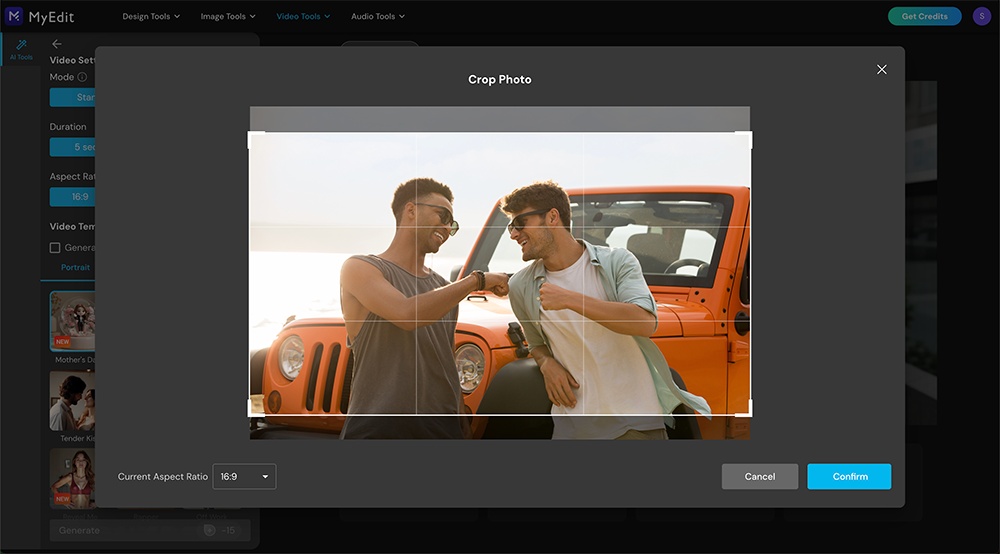This screenshot has width=1000, height=554.
Task: Click the photo inside the crop area
Action: click(x=500, y=274)
